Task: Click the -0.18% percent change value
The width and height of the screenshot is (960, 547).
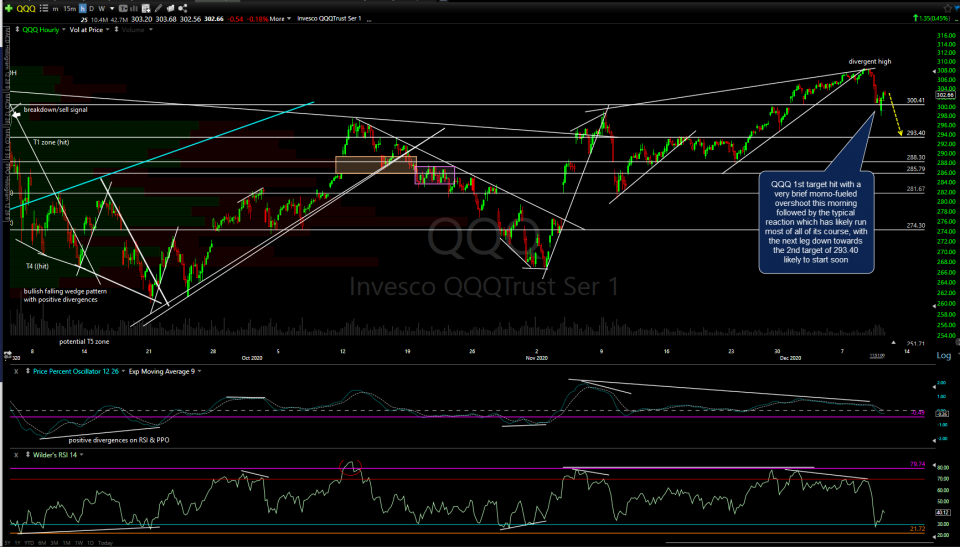Action: coord(257,19)
